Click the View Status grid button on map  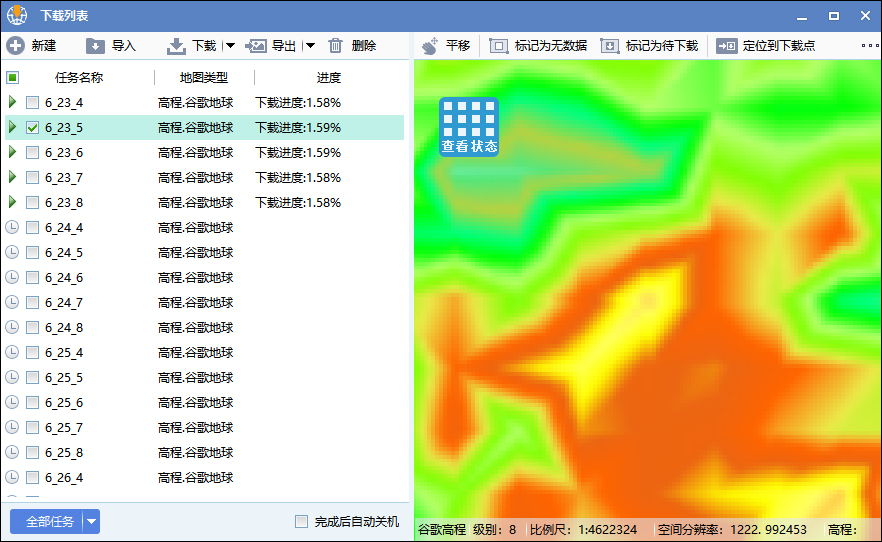pyautogui.click(x=469, y=127)
